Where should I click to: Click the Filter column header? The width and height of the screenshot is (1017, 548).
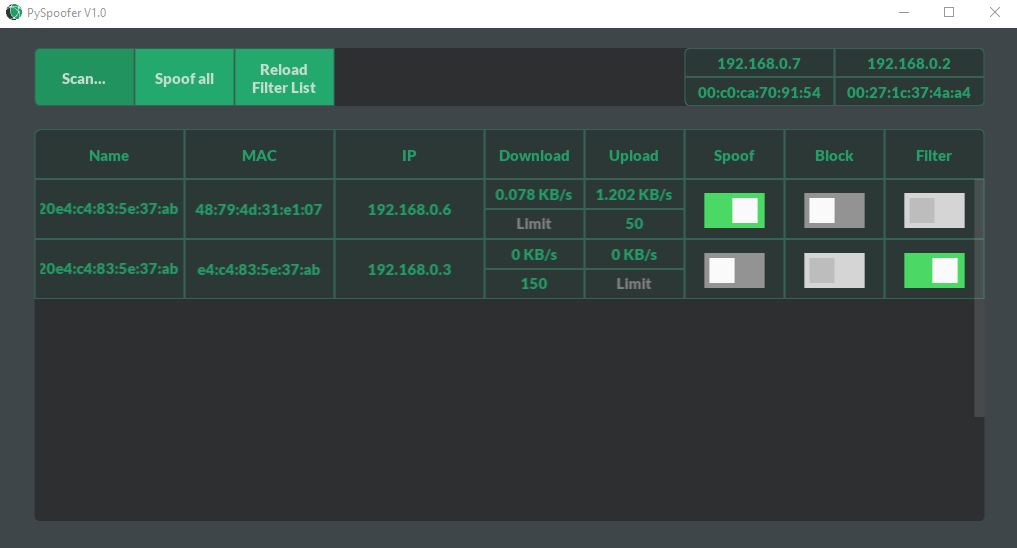(x=934, y=155)
